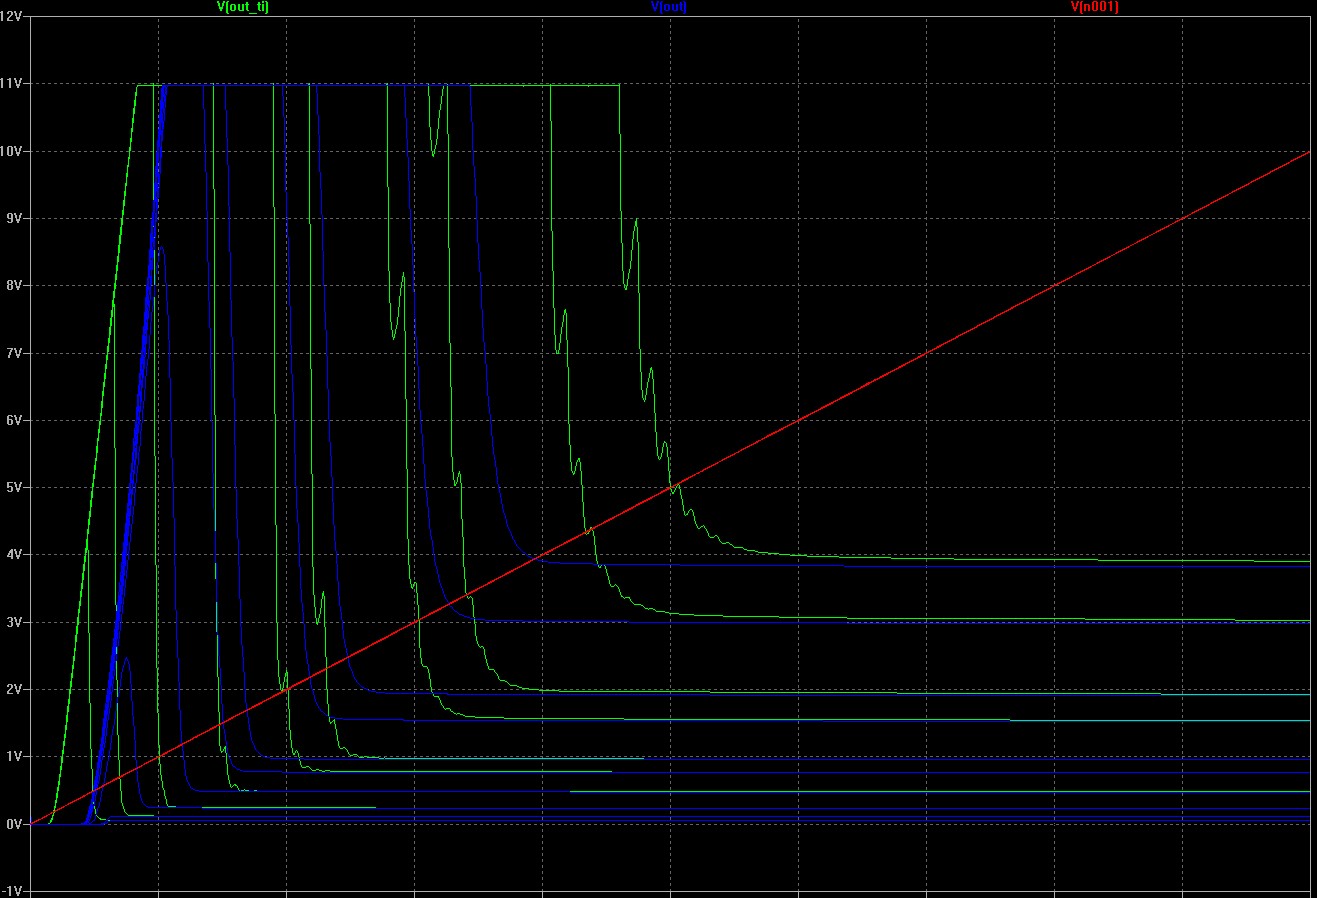
Task: Select the blue V(out) trace label
Action: (668, 7)
